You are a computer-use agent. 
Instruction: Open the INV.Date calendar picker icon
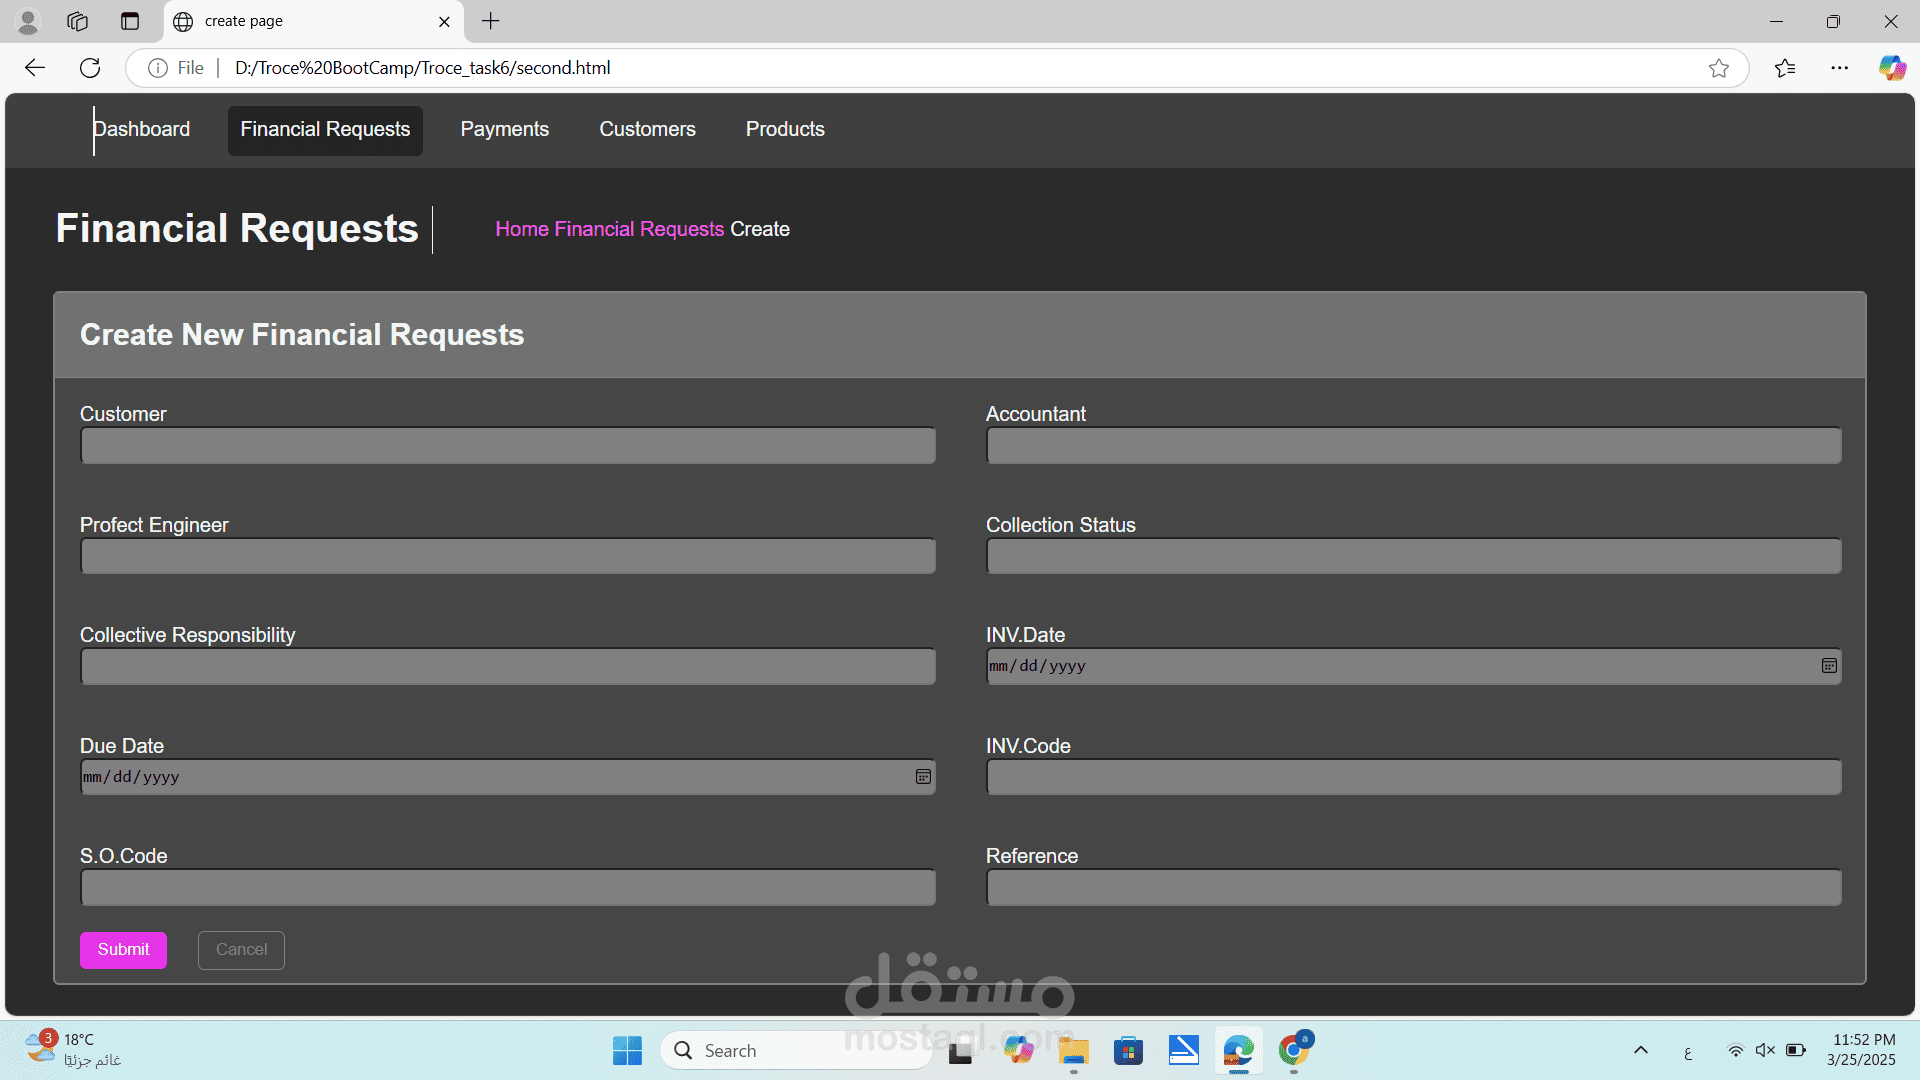[1829, 666]
